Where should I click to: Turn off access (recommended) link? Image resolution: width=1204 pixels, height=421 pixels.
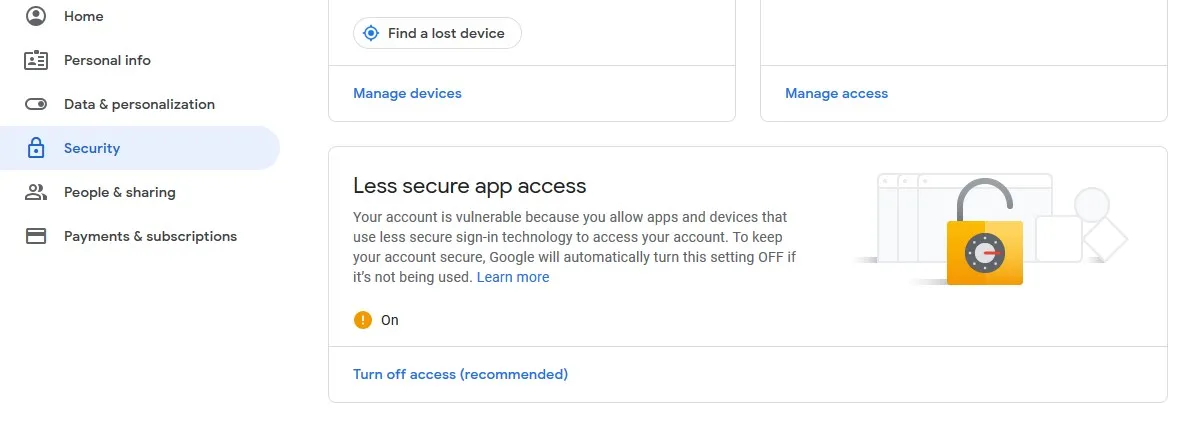point(460,374)
